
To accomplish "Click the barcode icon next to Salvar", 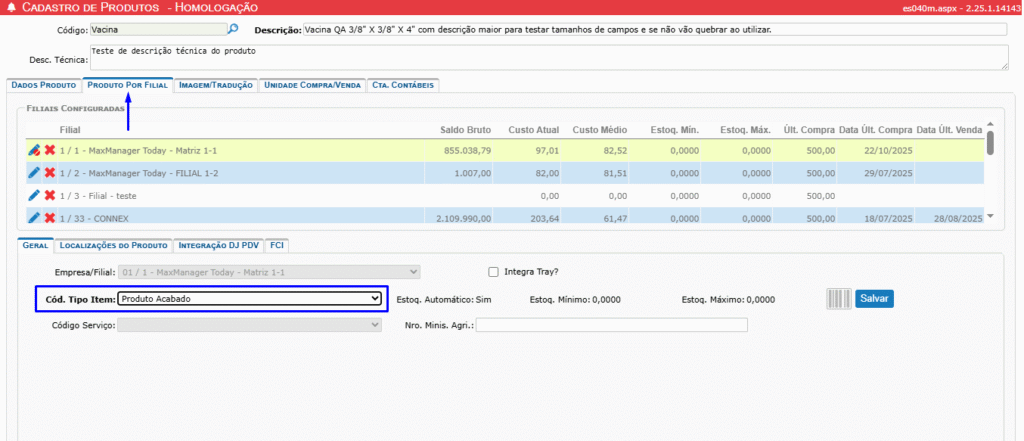I will click(837, 298).
